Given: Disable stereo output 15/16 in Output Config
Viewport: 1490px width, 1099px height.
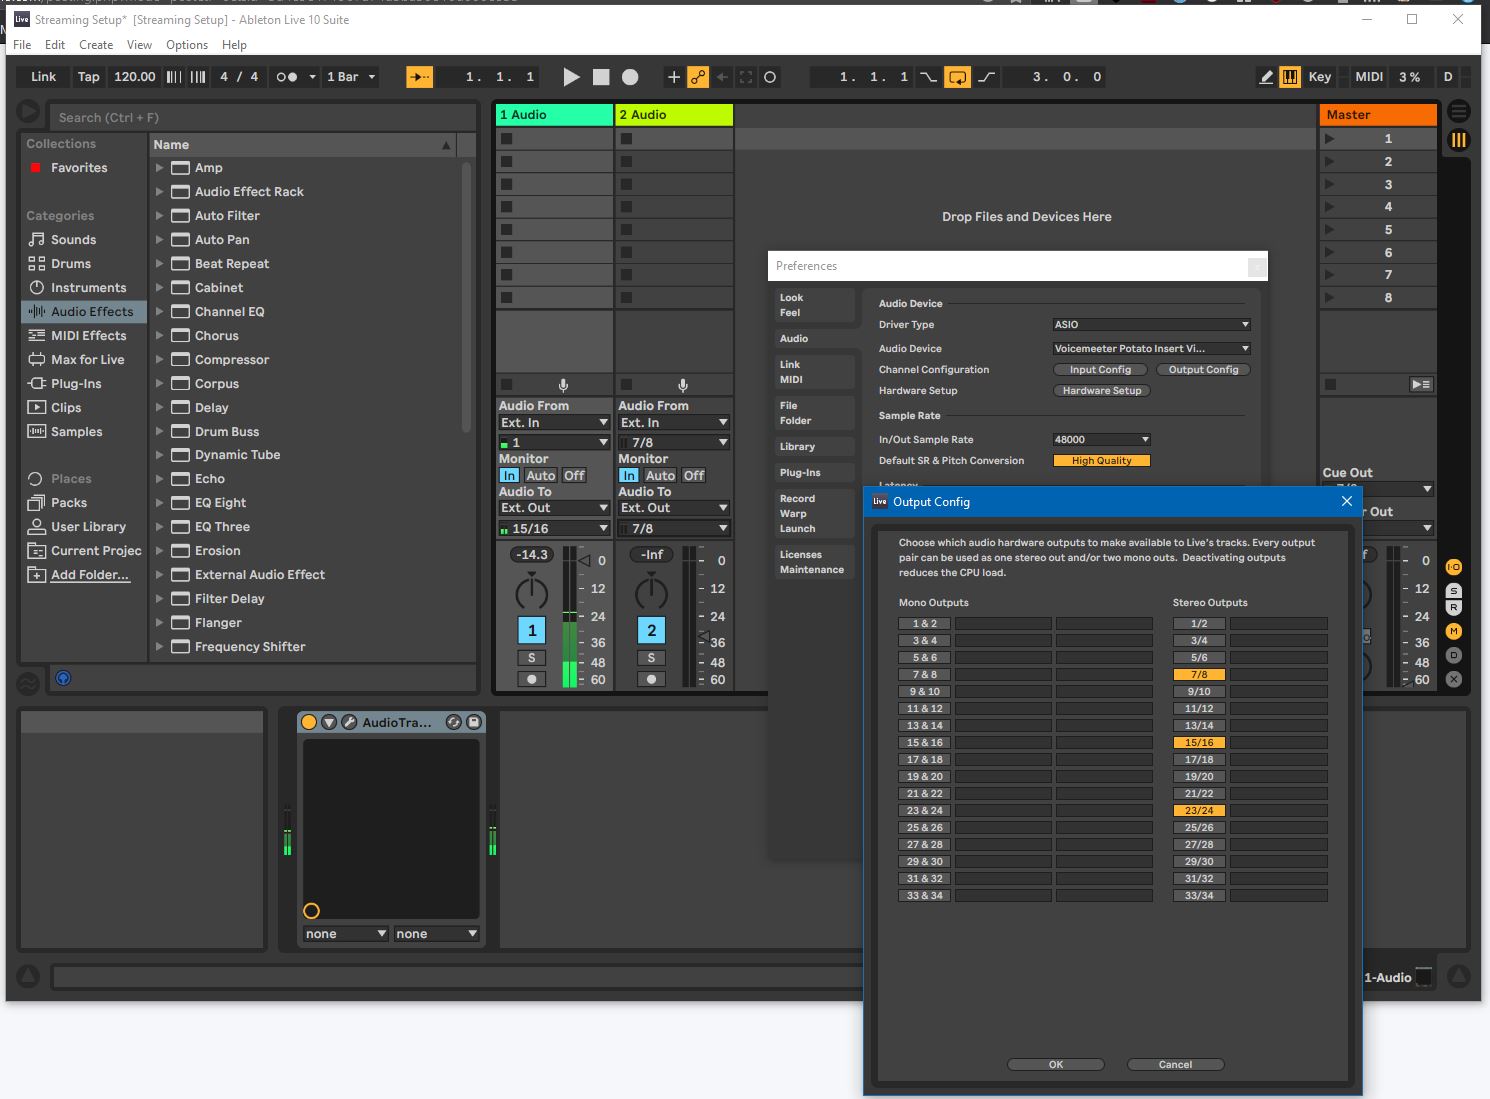Looking at the screenshot, I should 1199,743.
